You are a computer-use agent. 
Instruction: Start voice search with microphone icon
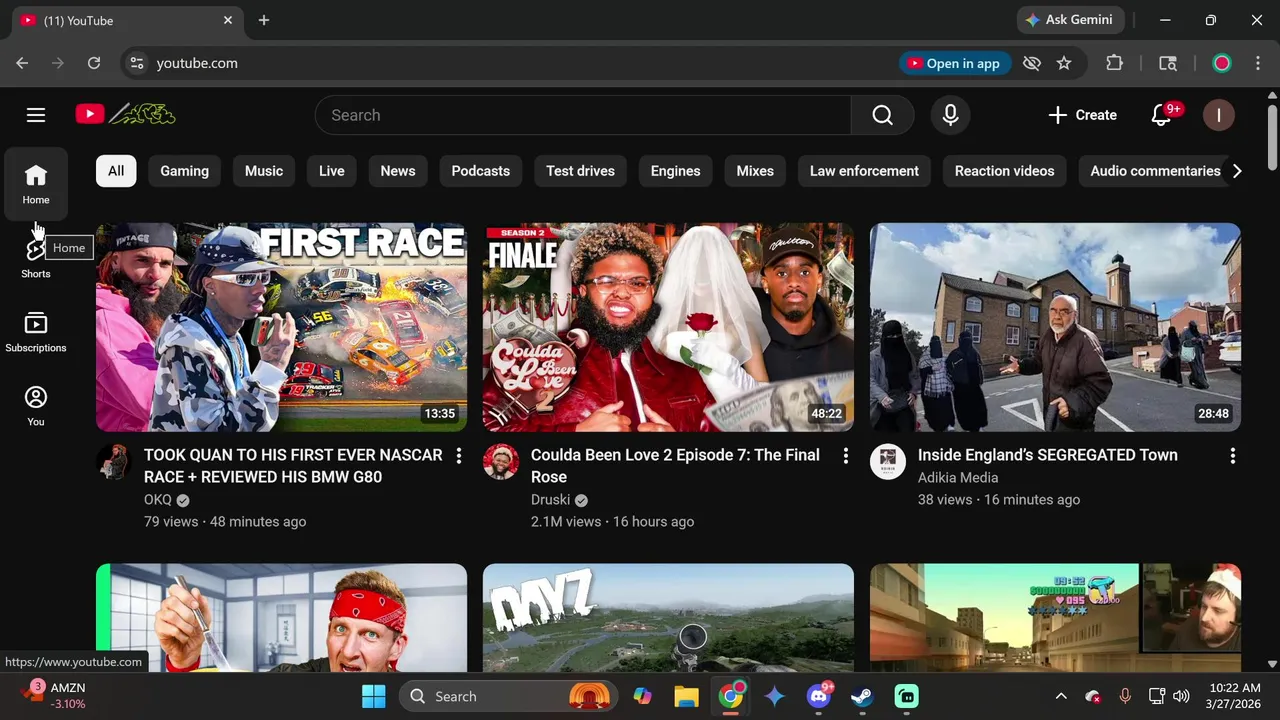pos(950,115)
